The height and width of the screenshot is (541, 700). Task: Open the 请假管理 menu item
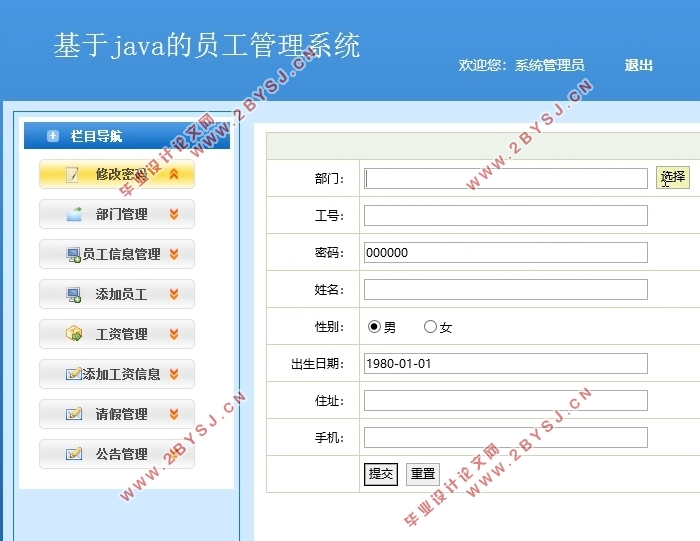pyautogui.click(x=117, y=414)
